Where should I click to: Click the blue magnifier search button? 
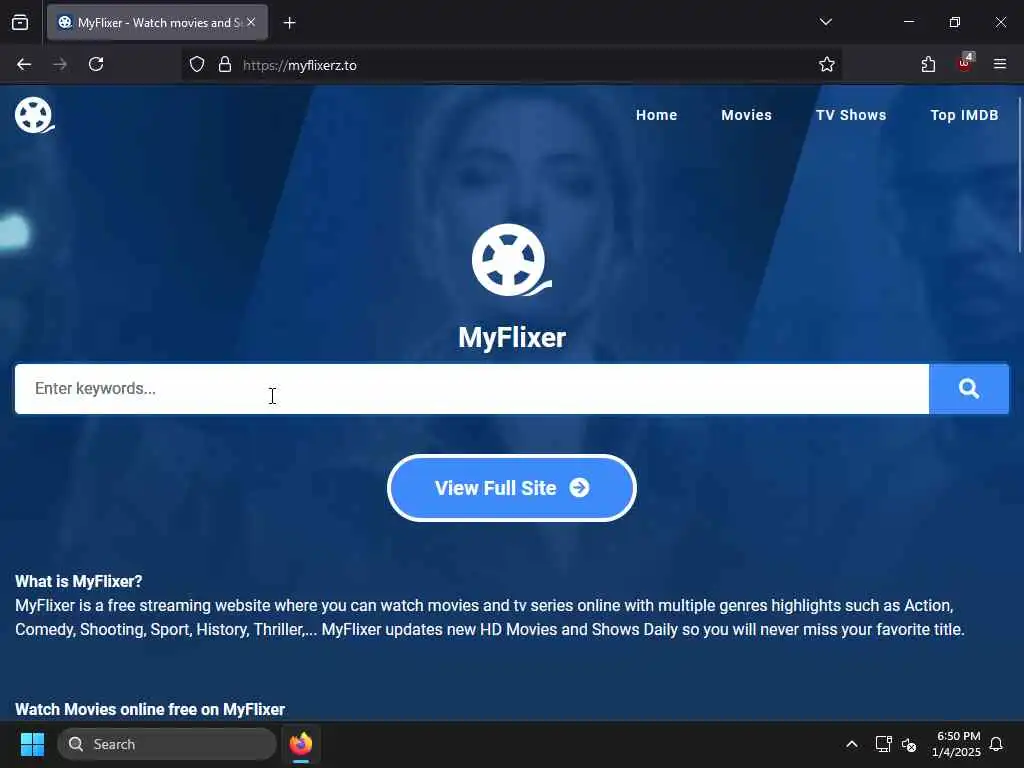(x=968, y=389)
